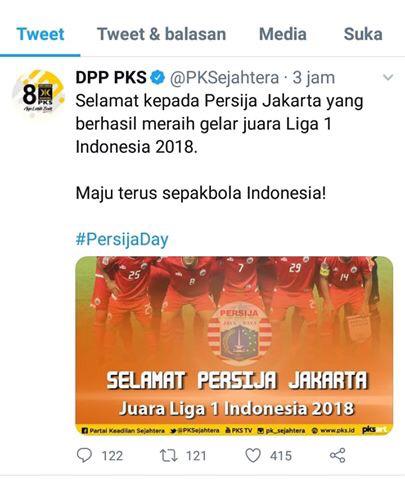This screenshot has height=480, width=405.
Task: View the 3 jam timestamp link
Action: (314, 78)
